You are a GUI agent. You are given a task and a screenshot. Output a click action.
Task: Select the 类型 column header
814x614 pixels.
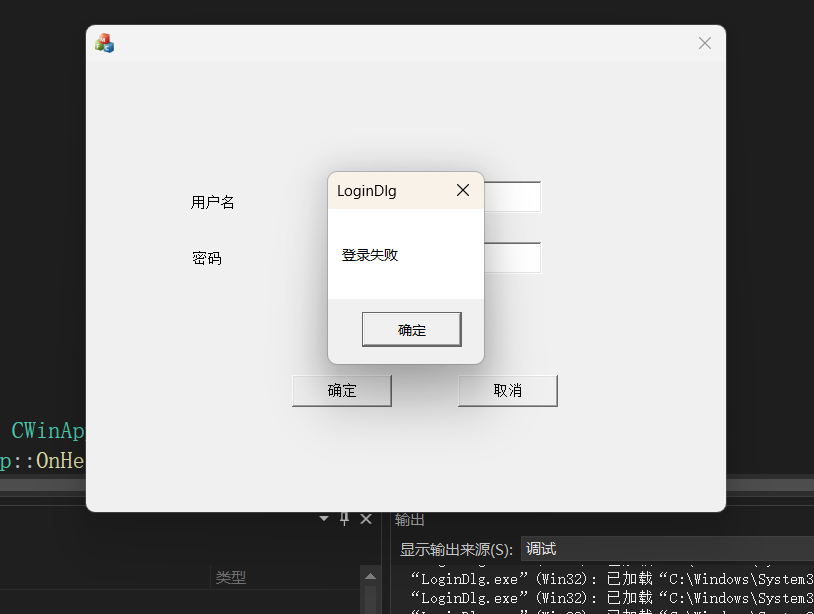230,577
